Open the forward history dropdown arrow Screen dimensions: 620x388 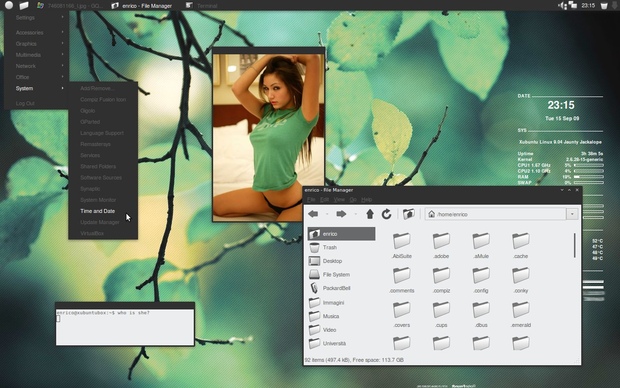tap(355, 214)
